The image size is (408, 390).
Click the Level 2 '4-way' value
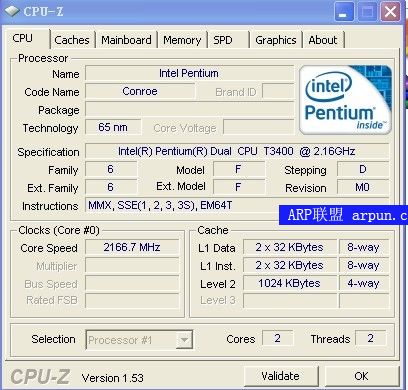[364, 283]
